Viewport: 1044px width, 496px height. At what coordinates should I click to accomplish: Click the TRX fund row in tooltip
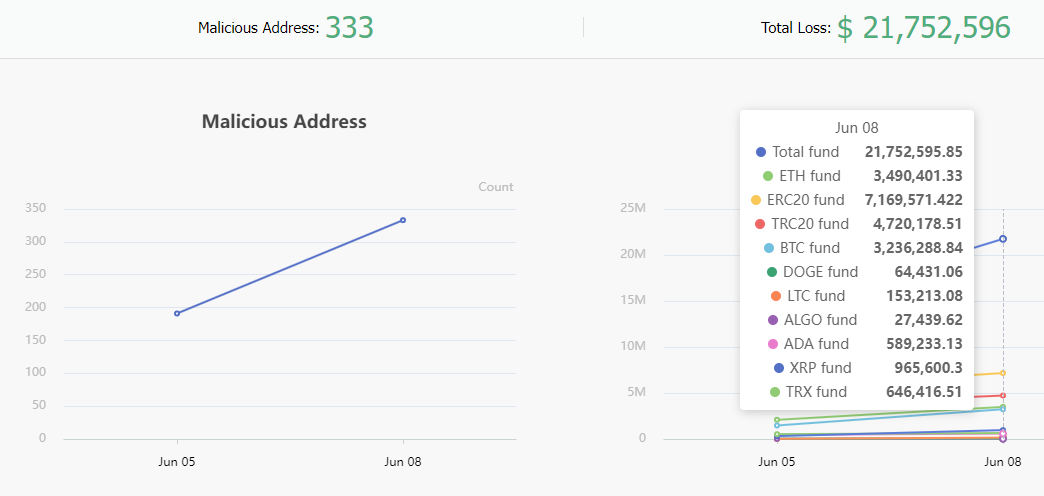860,392
